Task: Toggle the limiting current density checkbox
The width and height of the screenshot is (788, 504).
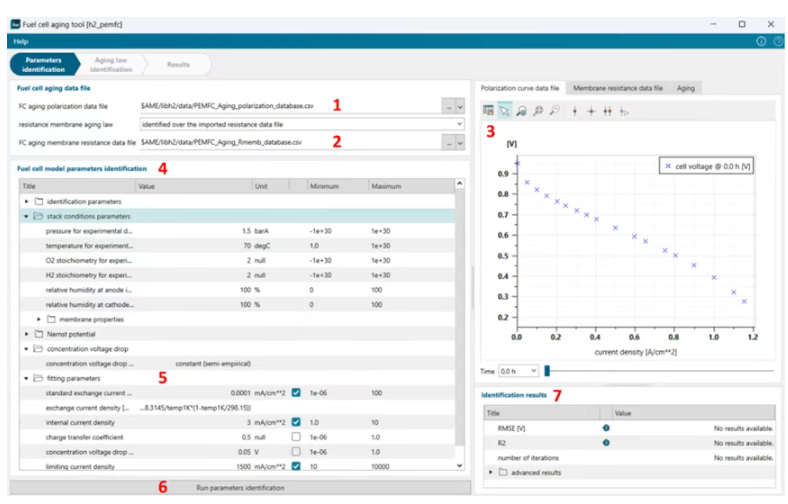Action: (x=296, y=466)
